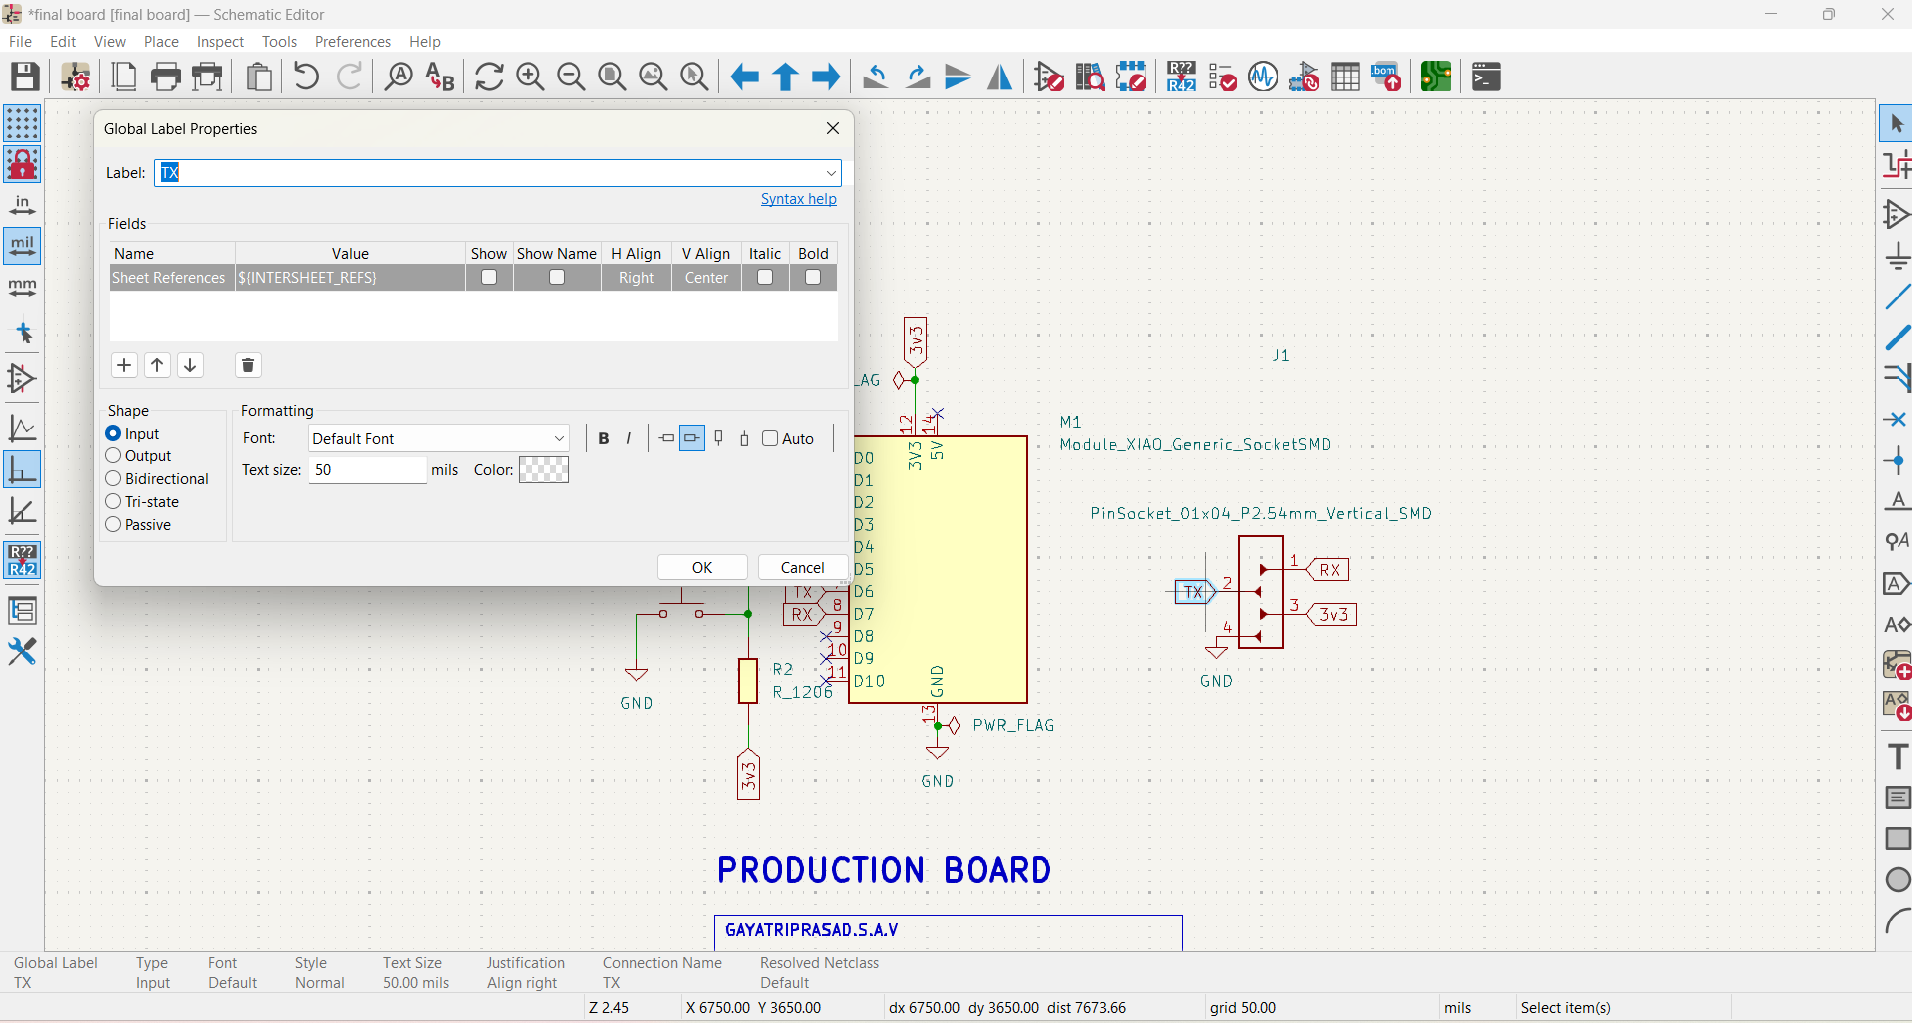
Task: Open the File menu
Action: [x=20, y=42]
